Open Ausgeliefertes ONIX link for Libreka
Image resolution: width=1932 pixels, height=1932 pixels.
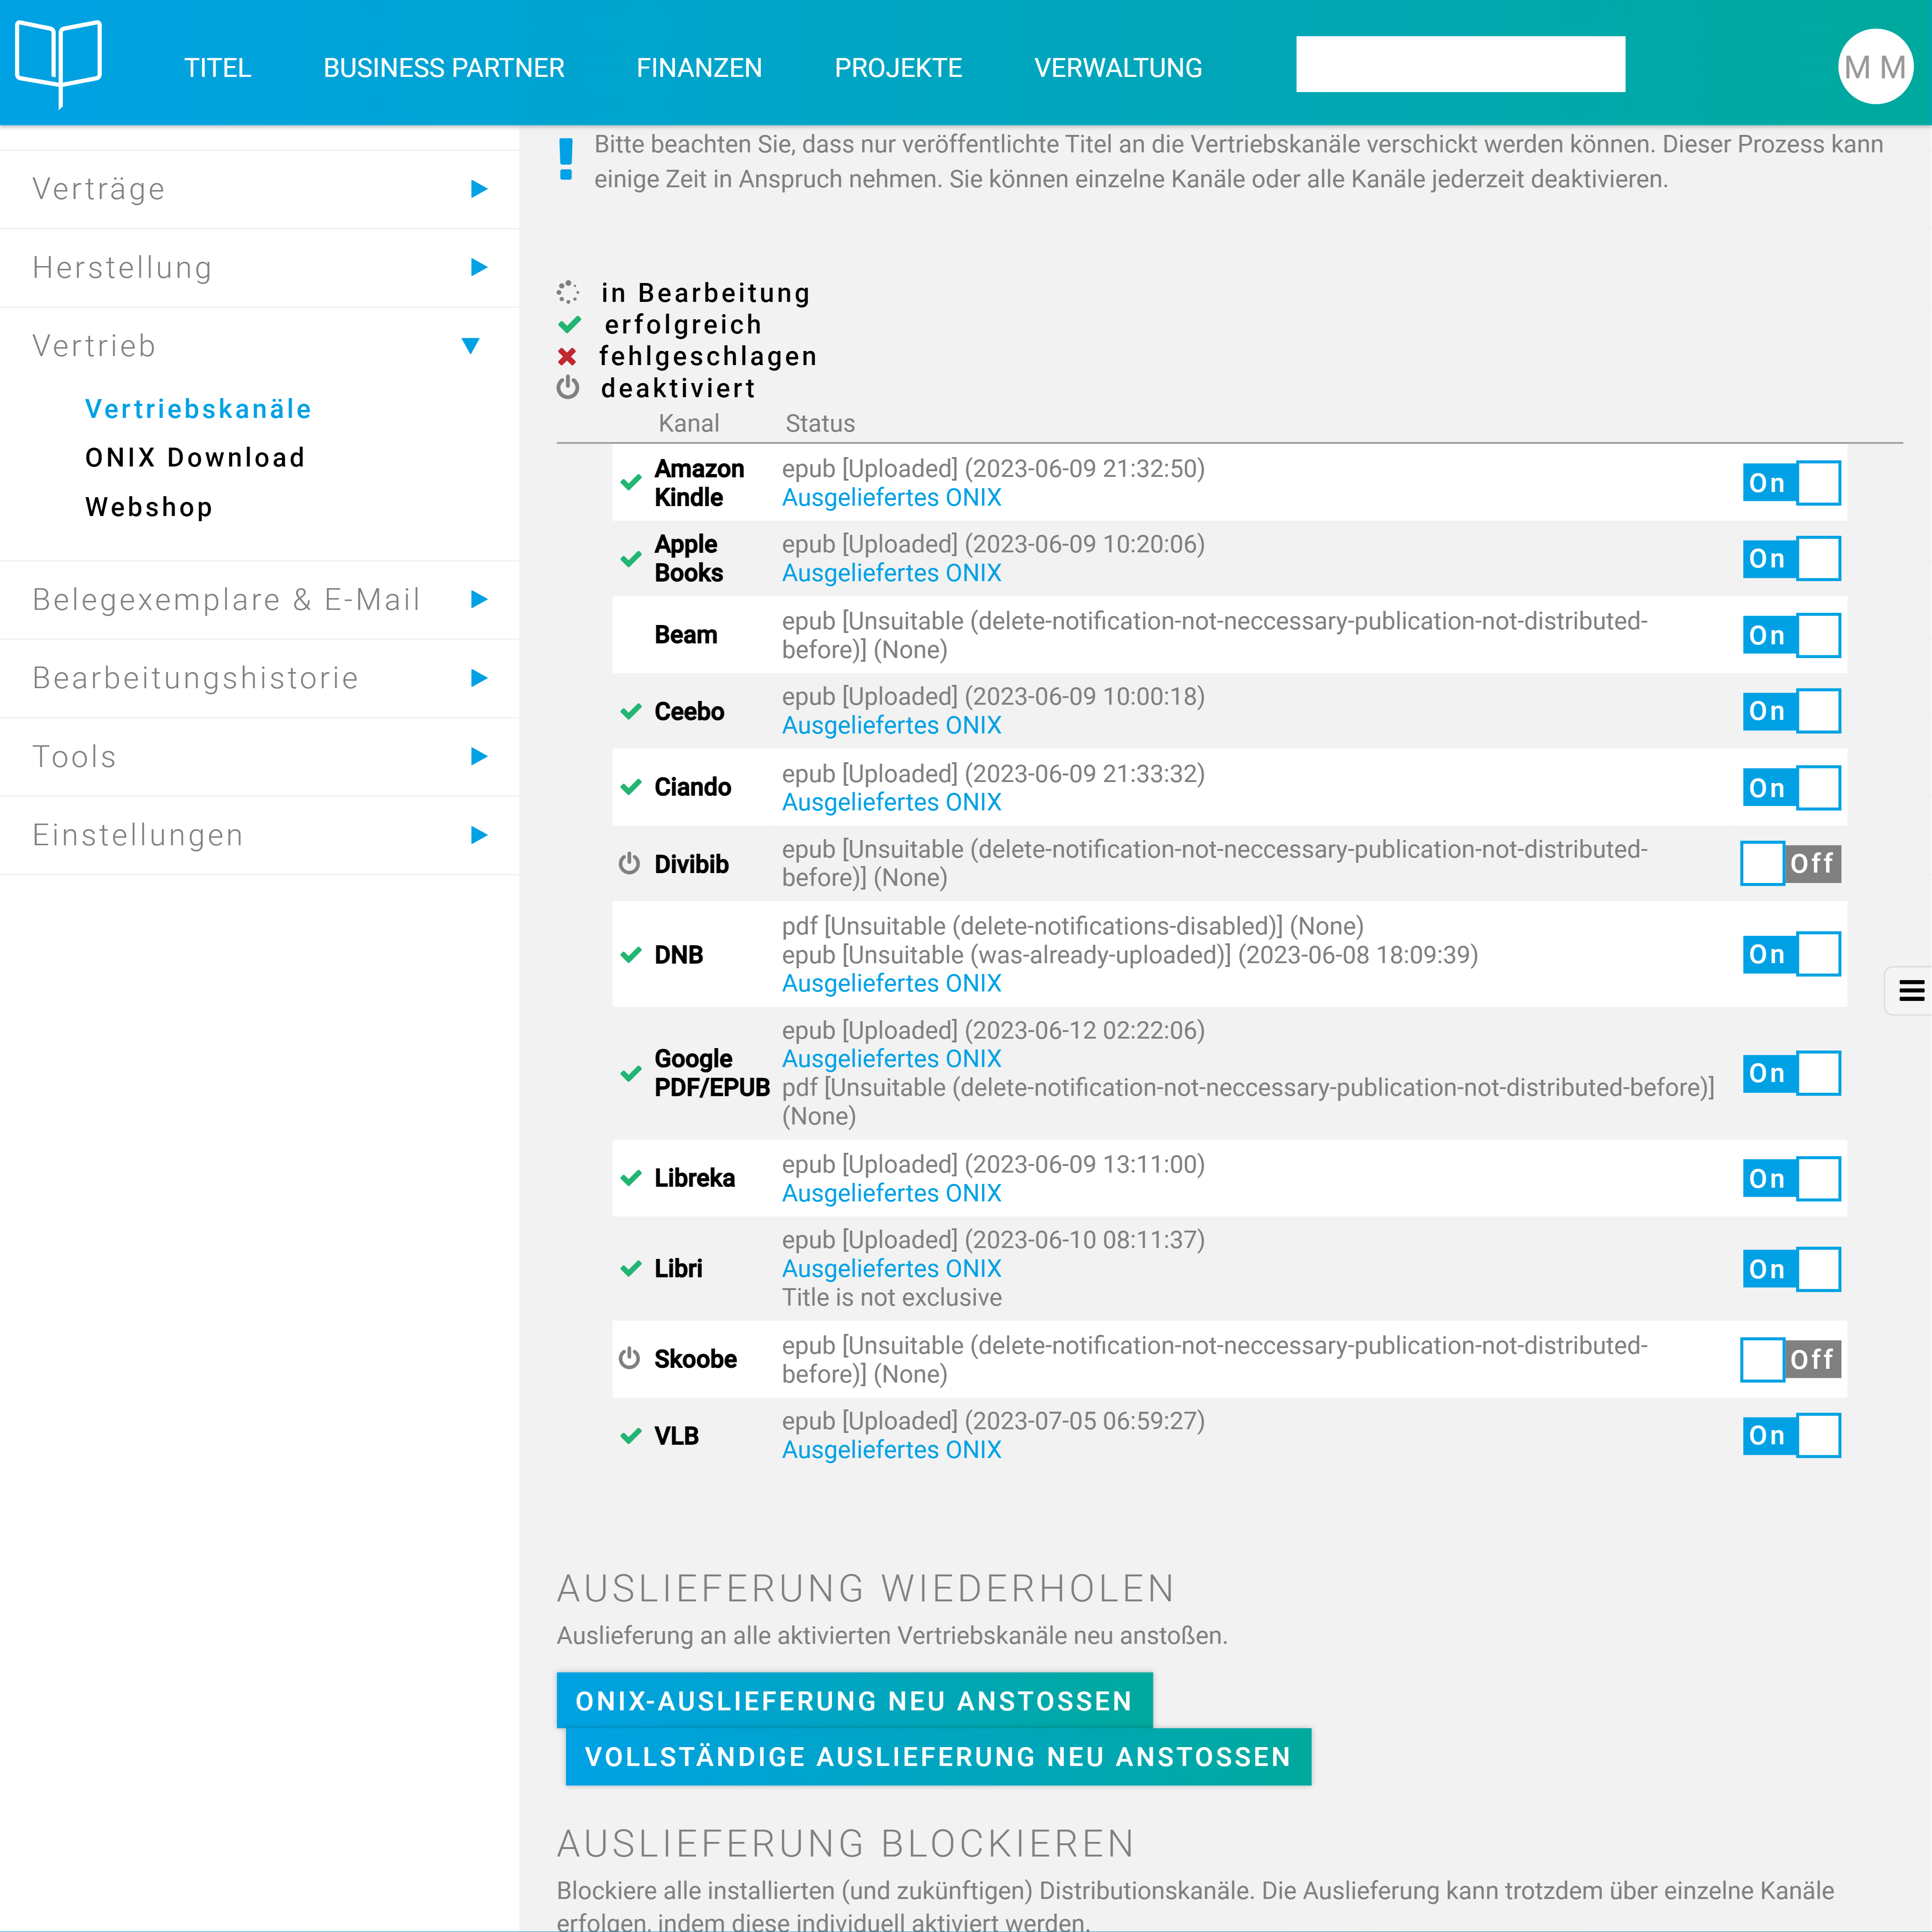point(891,1193)
